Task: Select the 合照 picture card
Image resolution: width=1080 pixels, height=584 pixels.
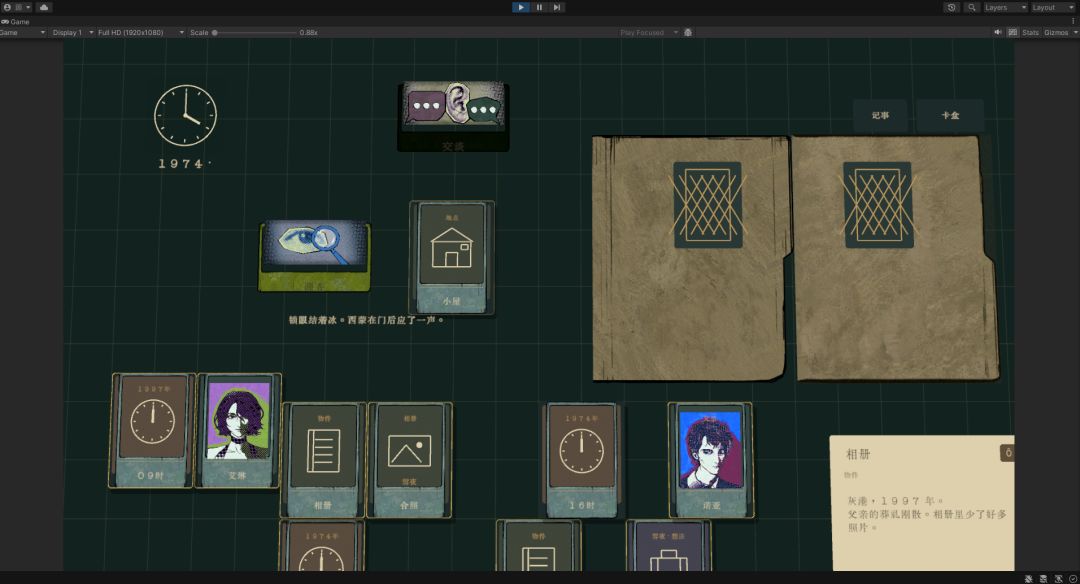Action: click(x=409, y=459)
